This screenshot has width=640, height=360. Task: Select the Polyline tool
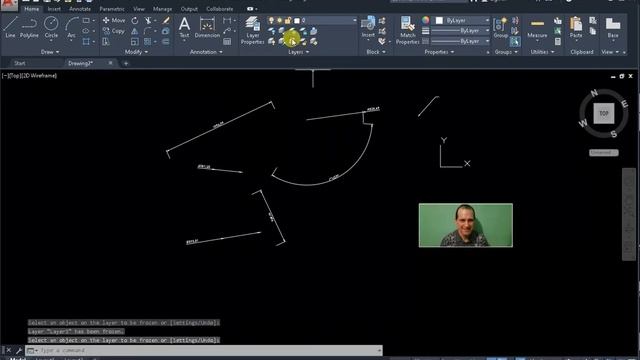click(x=29, y=28)
